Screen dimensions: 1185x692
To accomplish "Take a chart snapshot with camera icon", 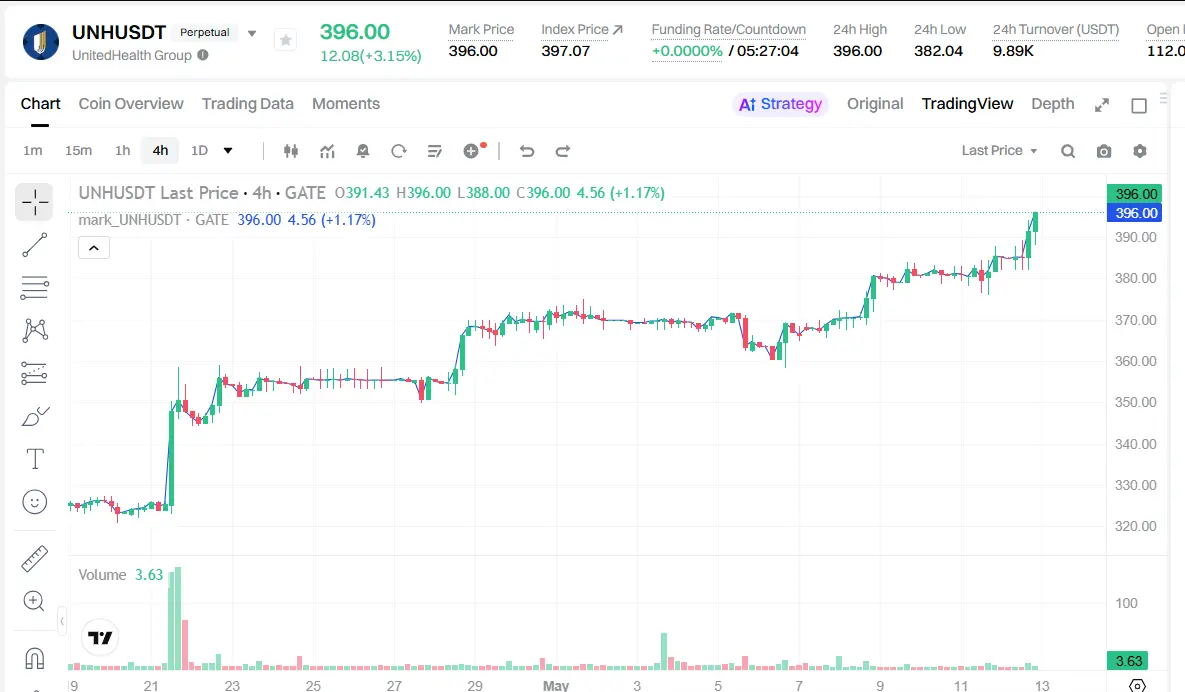I will (x=1104, y=151).
